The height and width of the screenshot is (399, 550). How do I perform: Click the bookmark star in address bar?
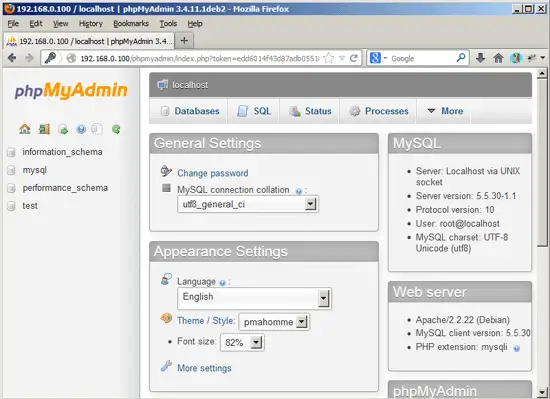[328, 58]
